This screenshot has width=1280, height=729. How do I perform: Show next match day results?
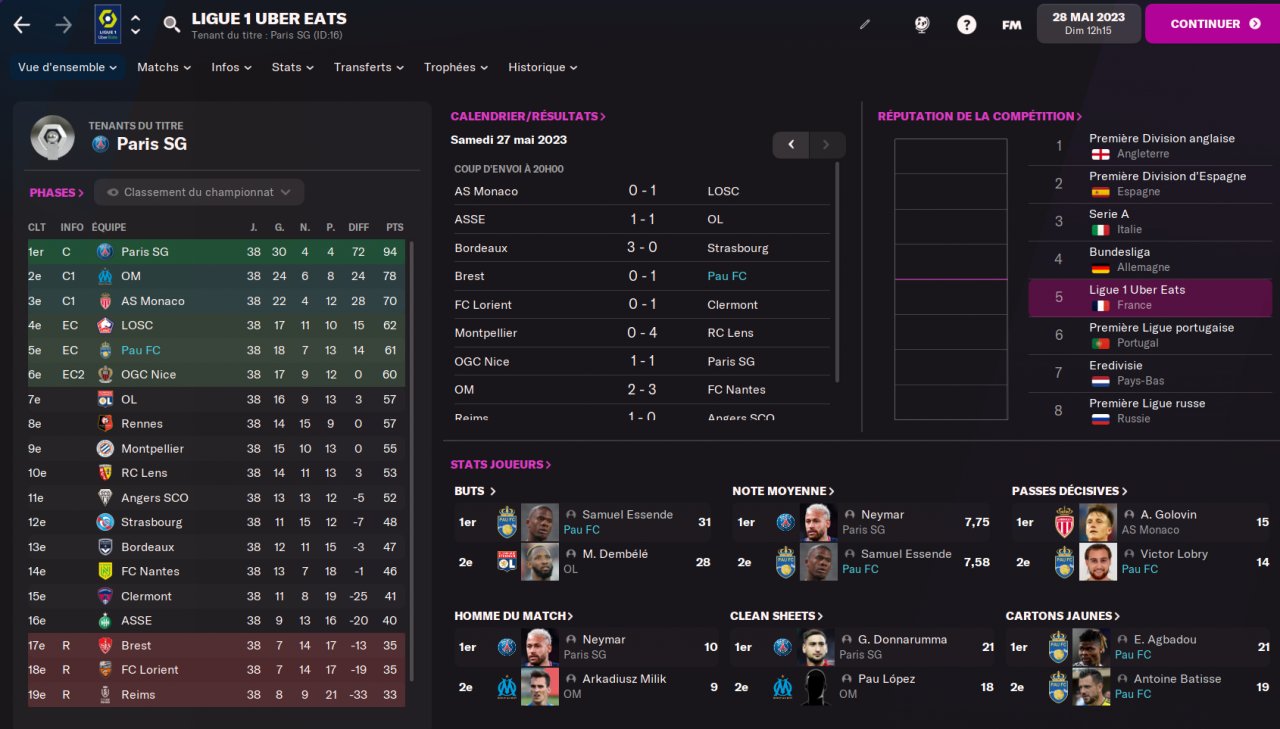pyautogui.click(x=827, y=145)
